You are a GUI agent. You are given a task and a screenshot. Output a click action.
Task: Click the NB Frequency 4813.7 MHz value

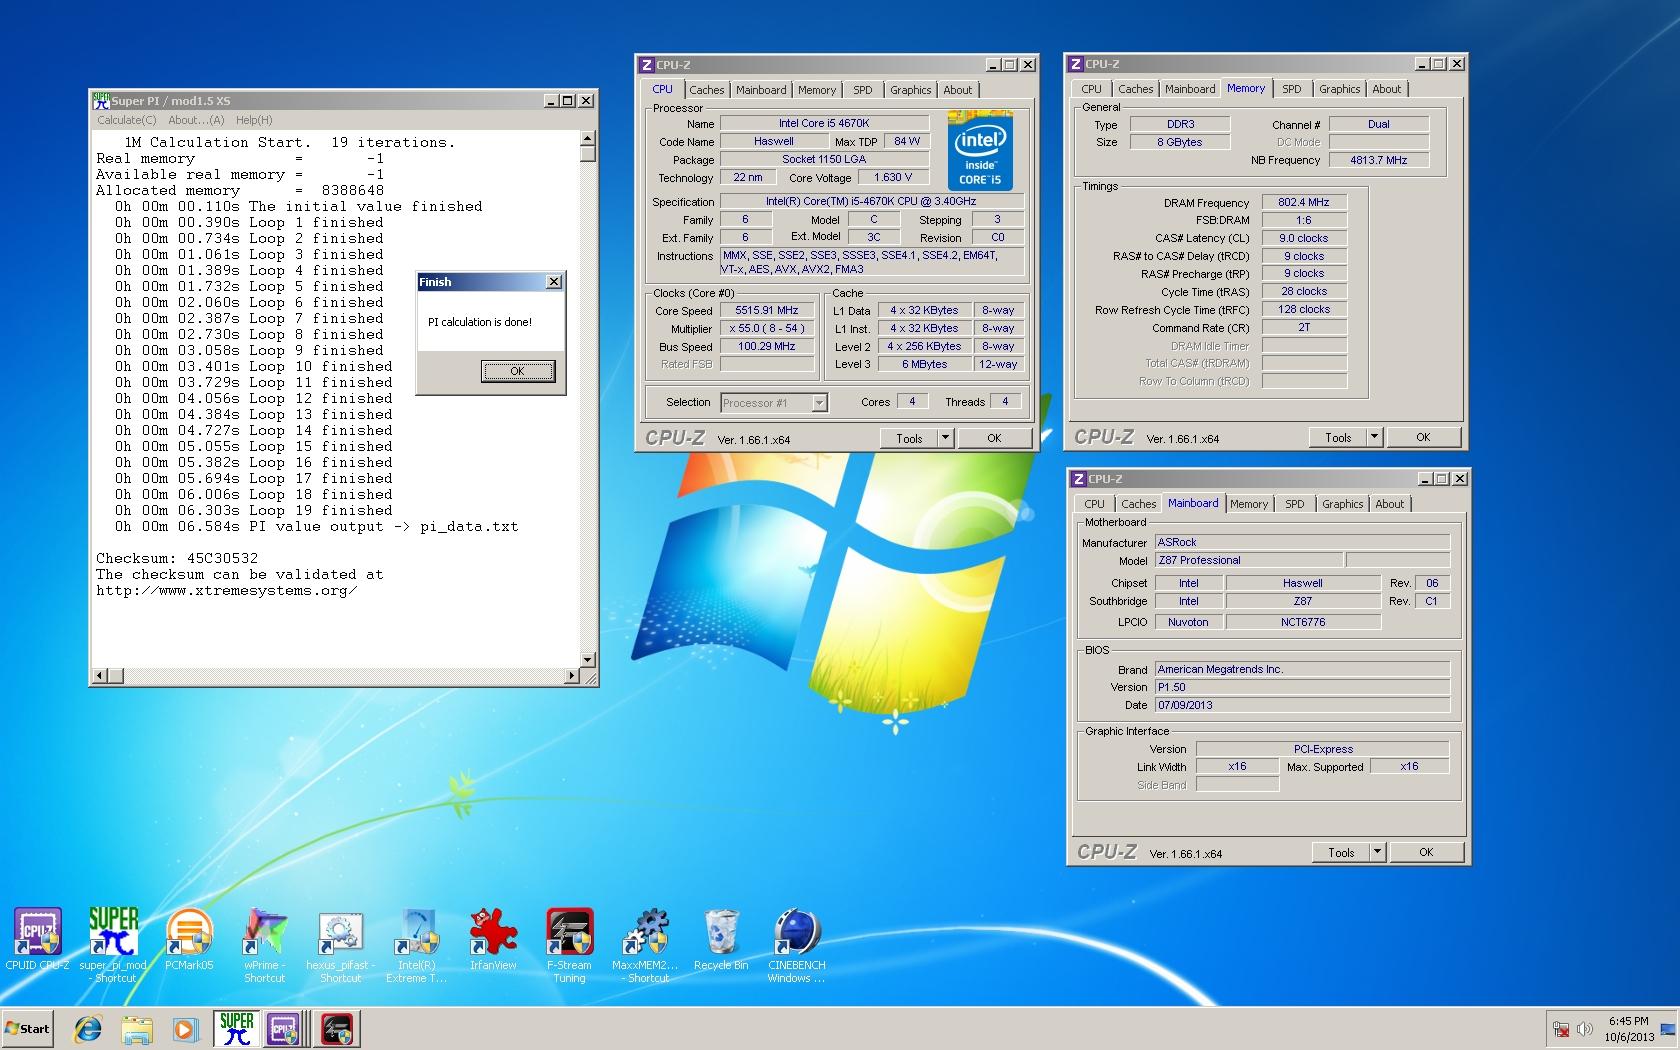point(1379,160)
